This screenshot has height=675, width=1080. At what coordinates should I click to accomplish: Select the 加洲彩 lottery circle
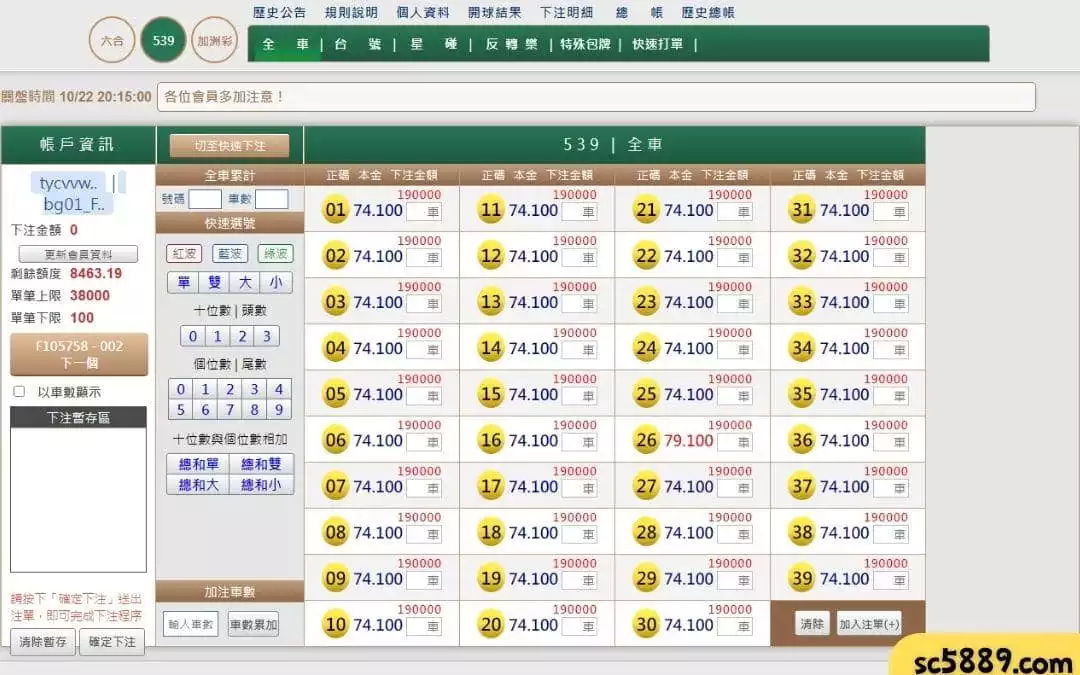(214, 41)
